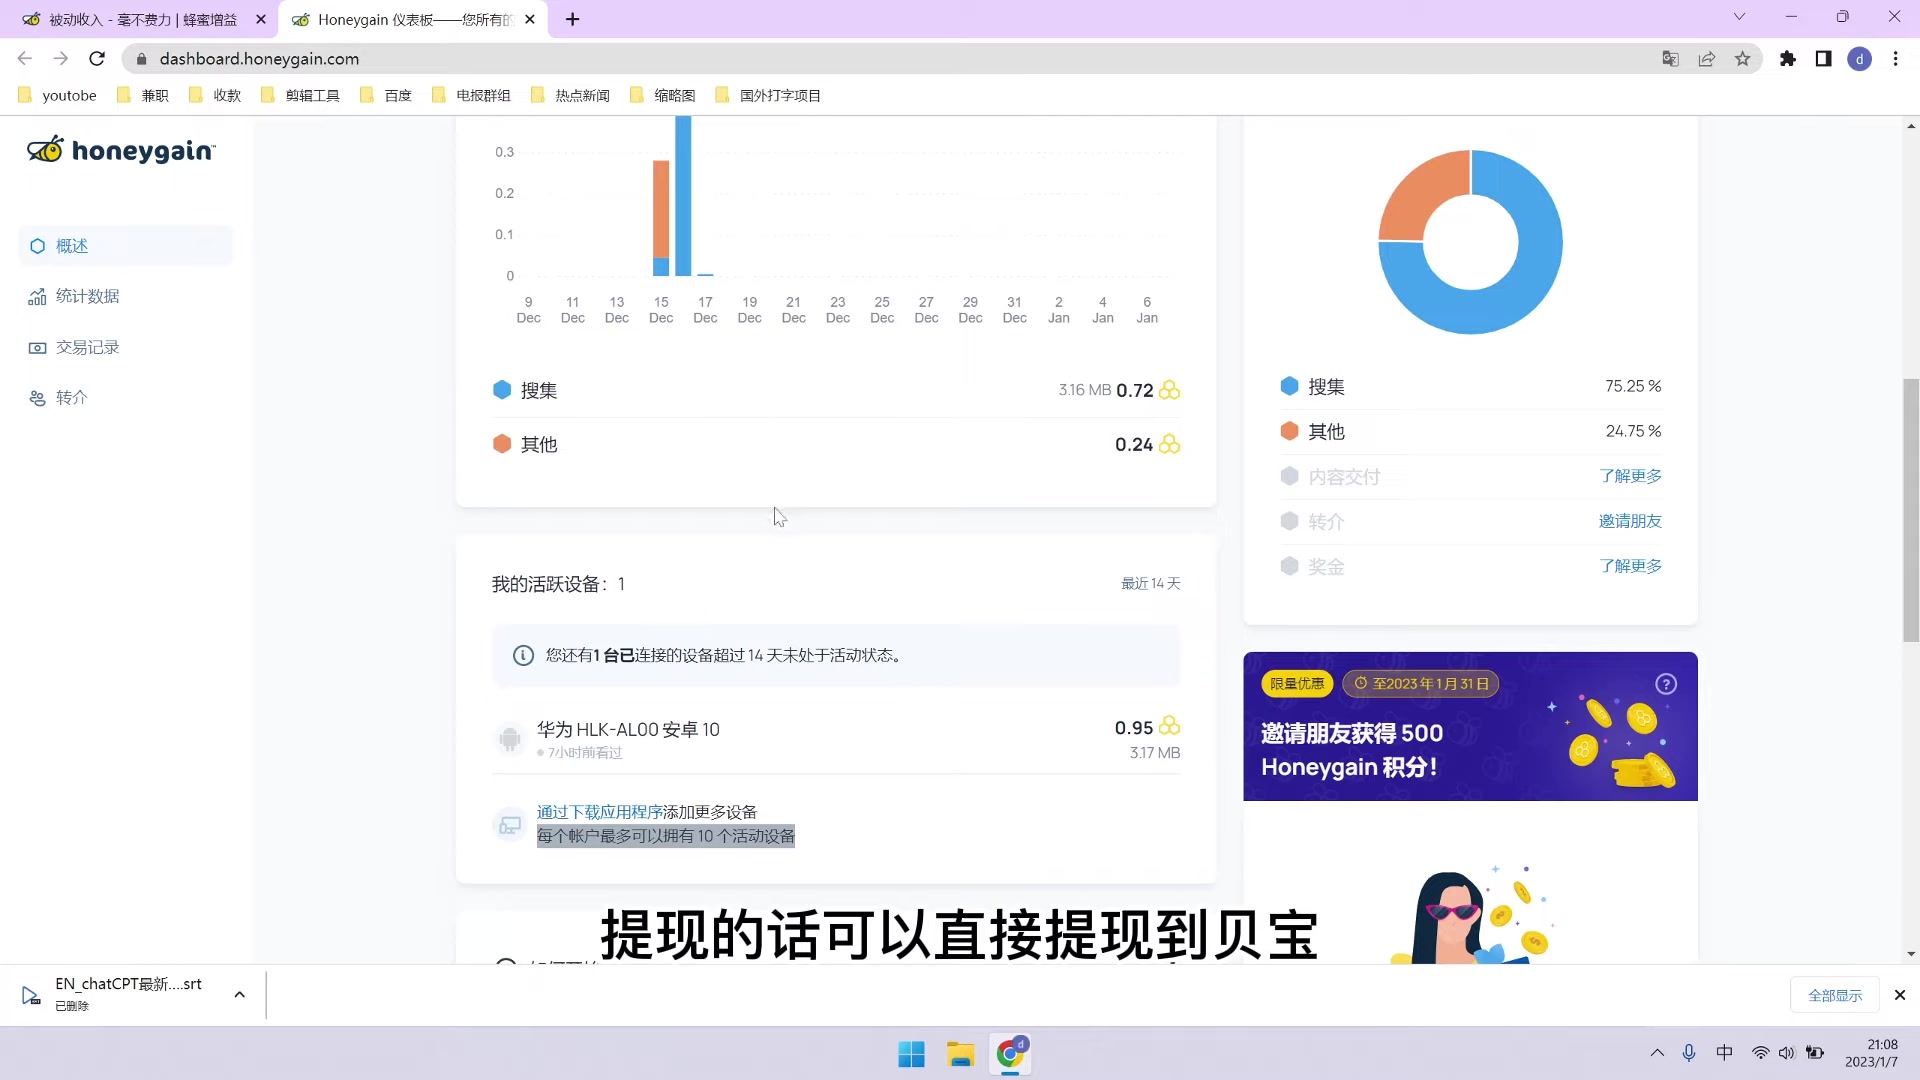Click the 交易记录 cash icon
Image resolution: width=1920 pixels, height=1080 pixels.
point(37,348)
